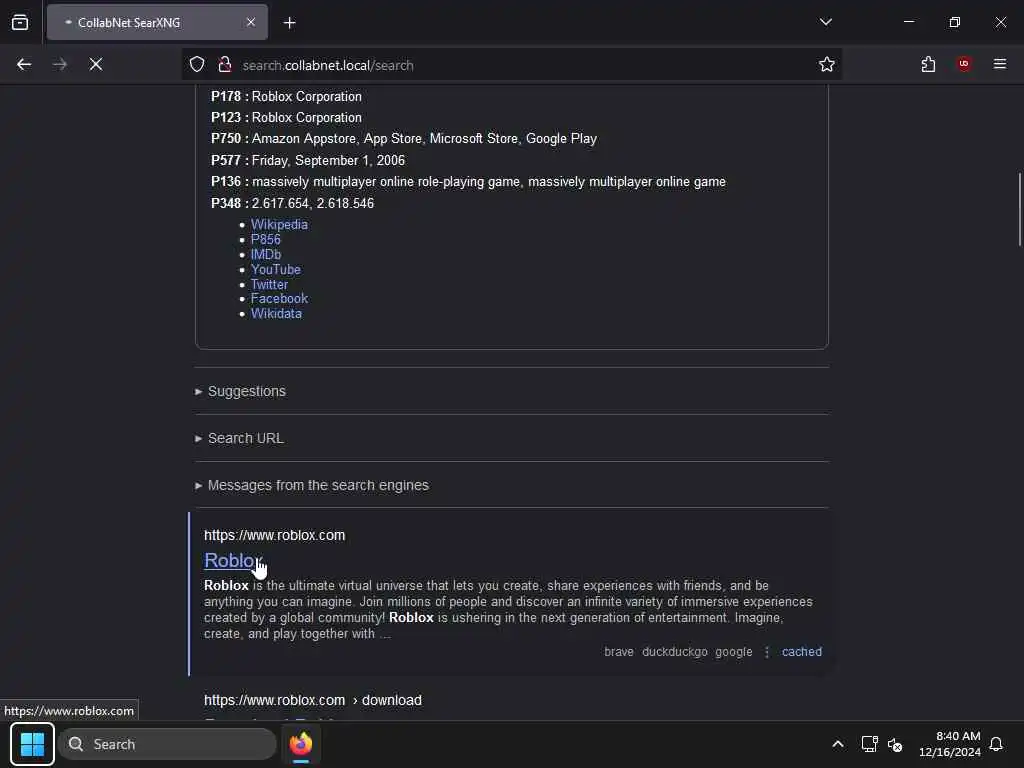Open the IMDb link
Screen dimensions: 1024x768
pyautogui.click(x=266, y=255)
